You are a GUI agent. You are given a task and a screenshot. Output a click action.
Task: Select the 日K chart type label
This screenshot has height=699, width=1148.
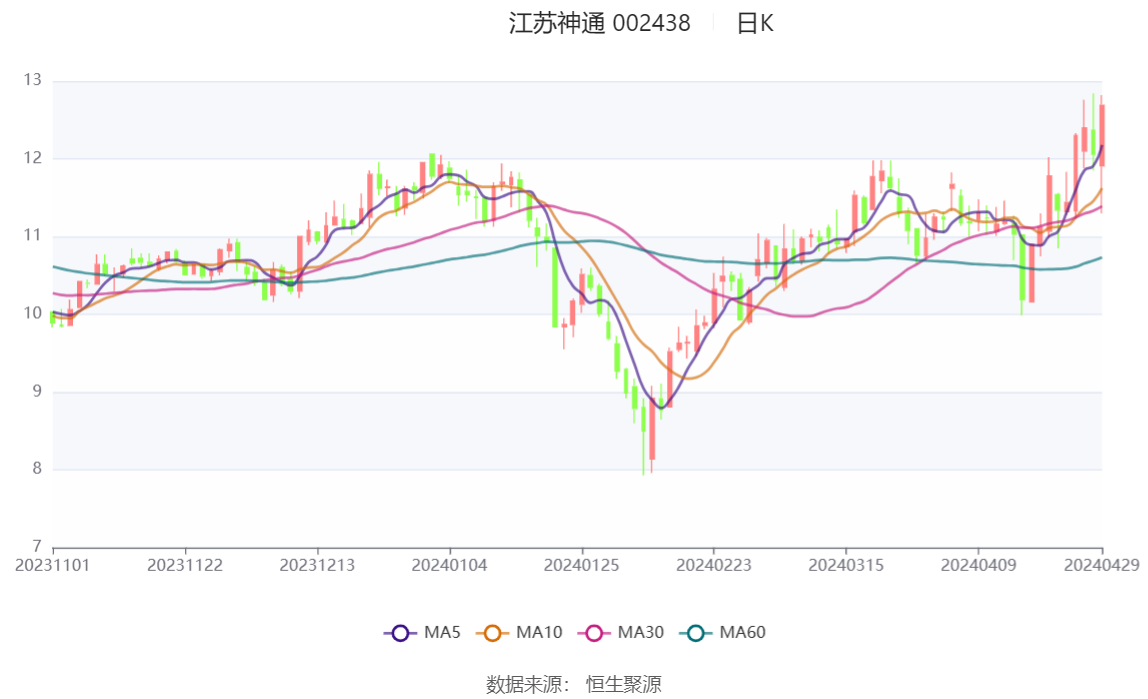tap(755, 24)
